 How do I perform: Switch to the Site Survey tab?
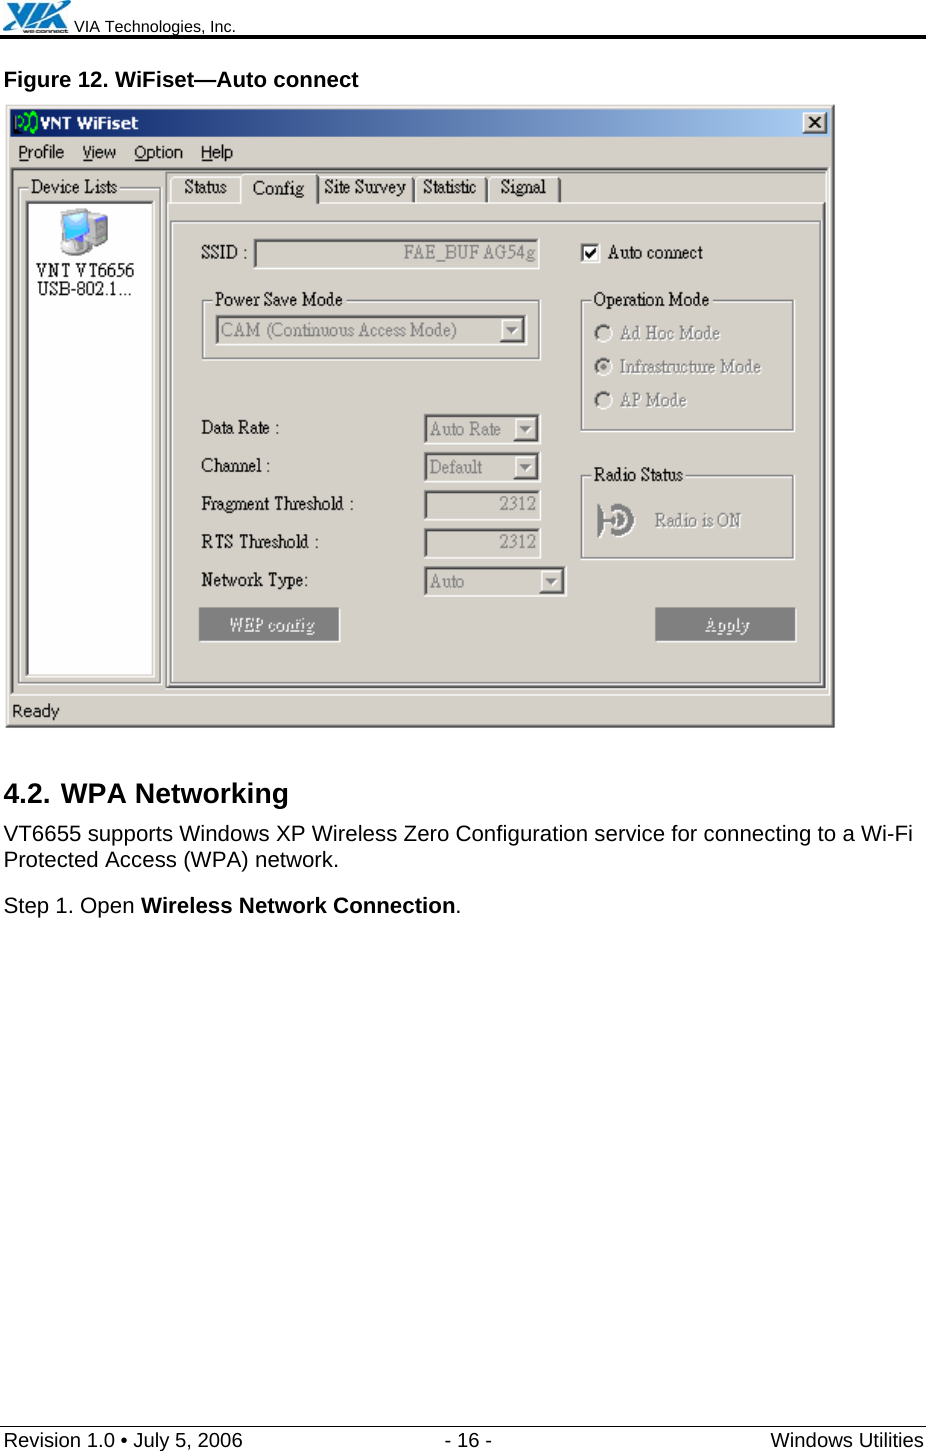click(x=365, y=187)
